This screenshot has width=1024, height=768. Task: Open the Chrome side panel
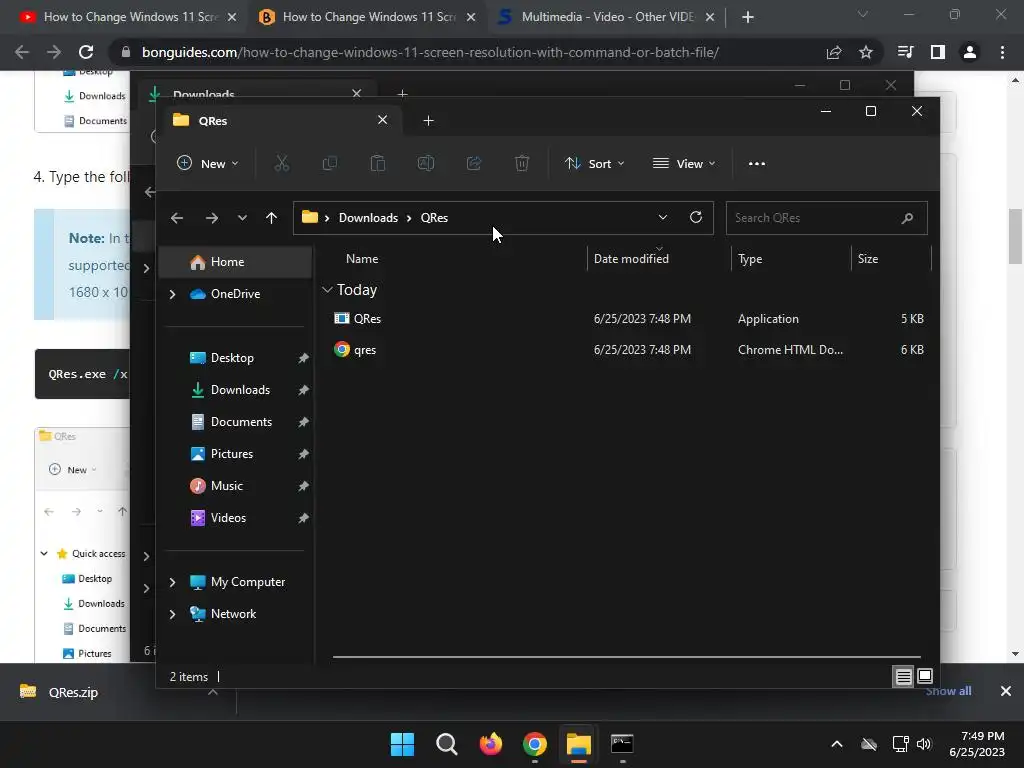point(938,52)
